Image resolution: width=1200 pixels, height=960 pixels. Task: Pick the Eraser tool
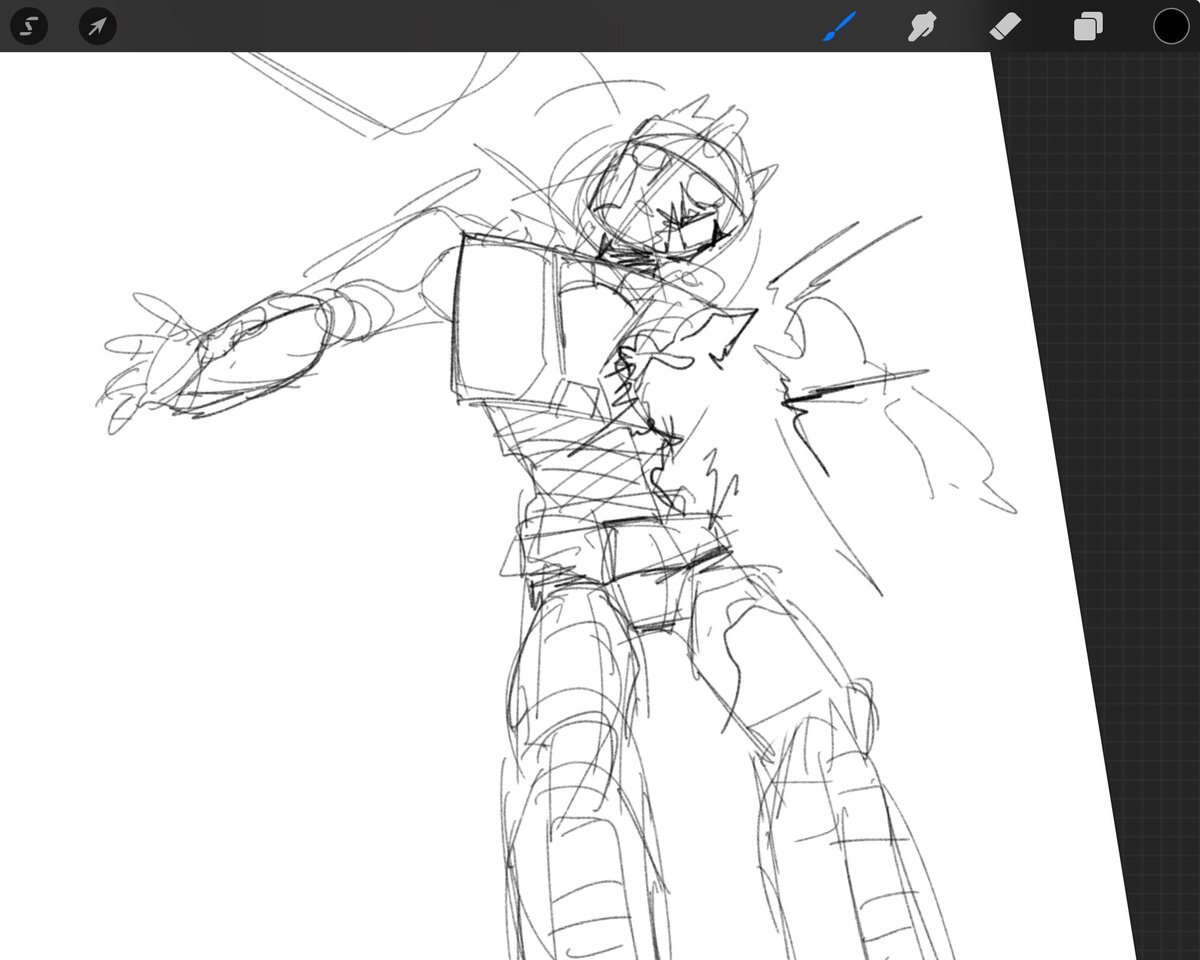click(1004, 27)
